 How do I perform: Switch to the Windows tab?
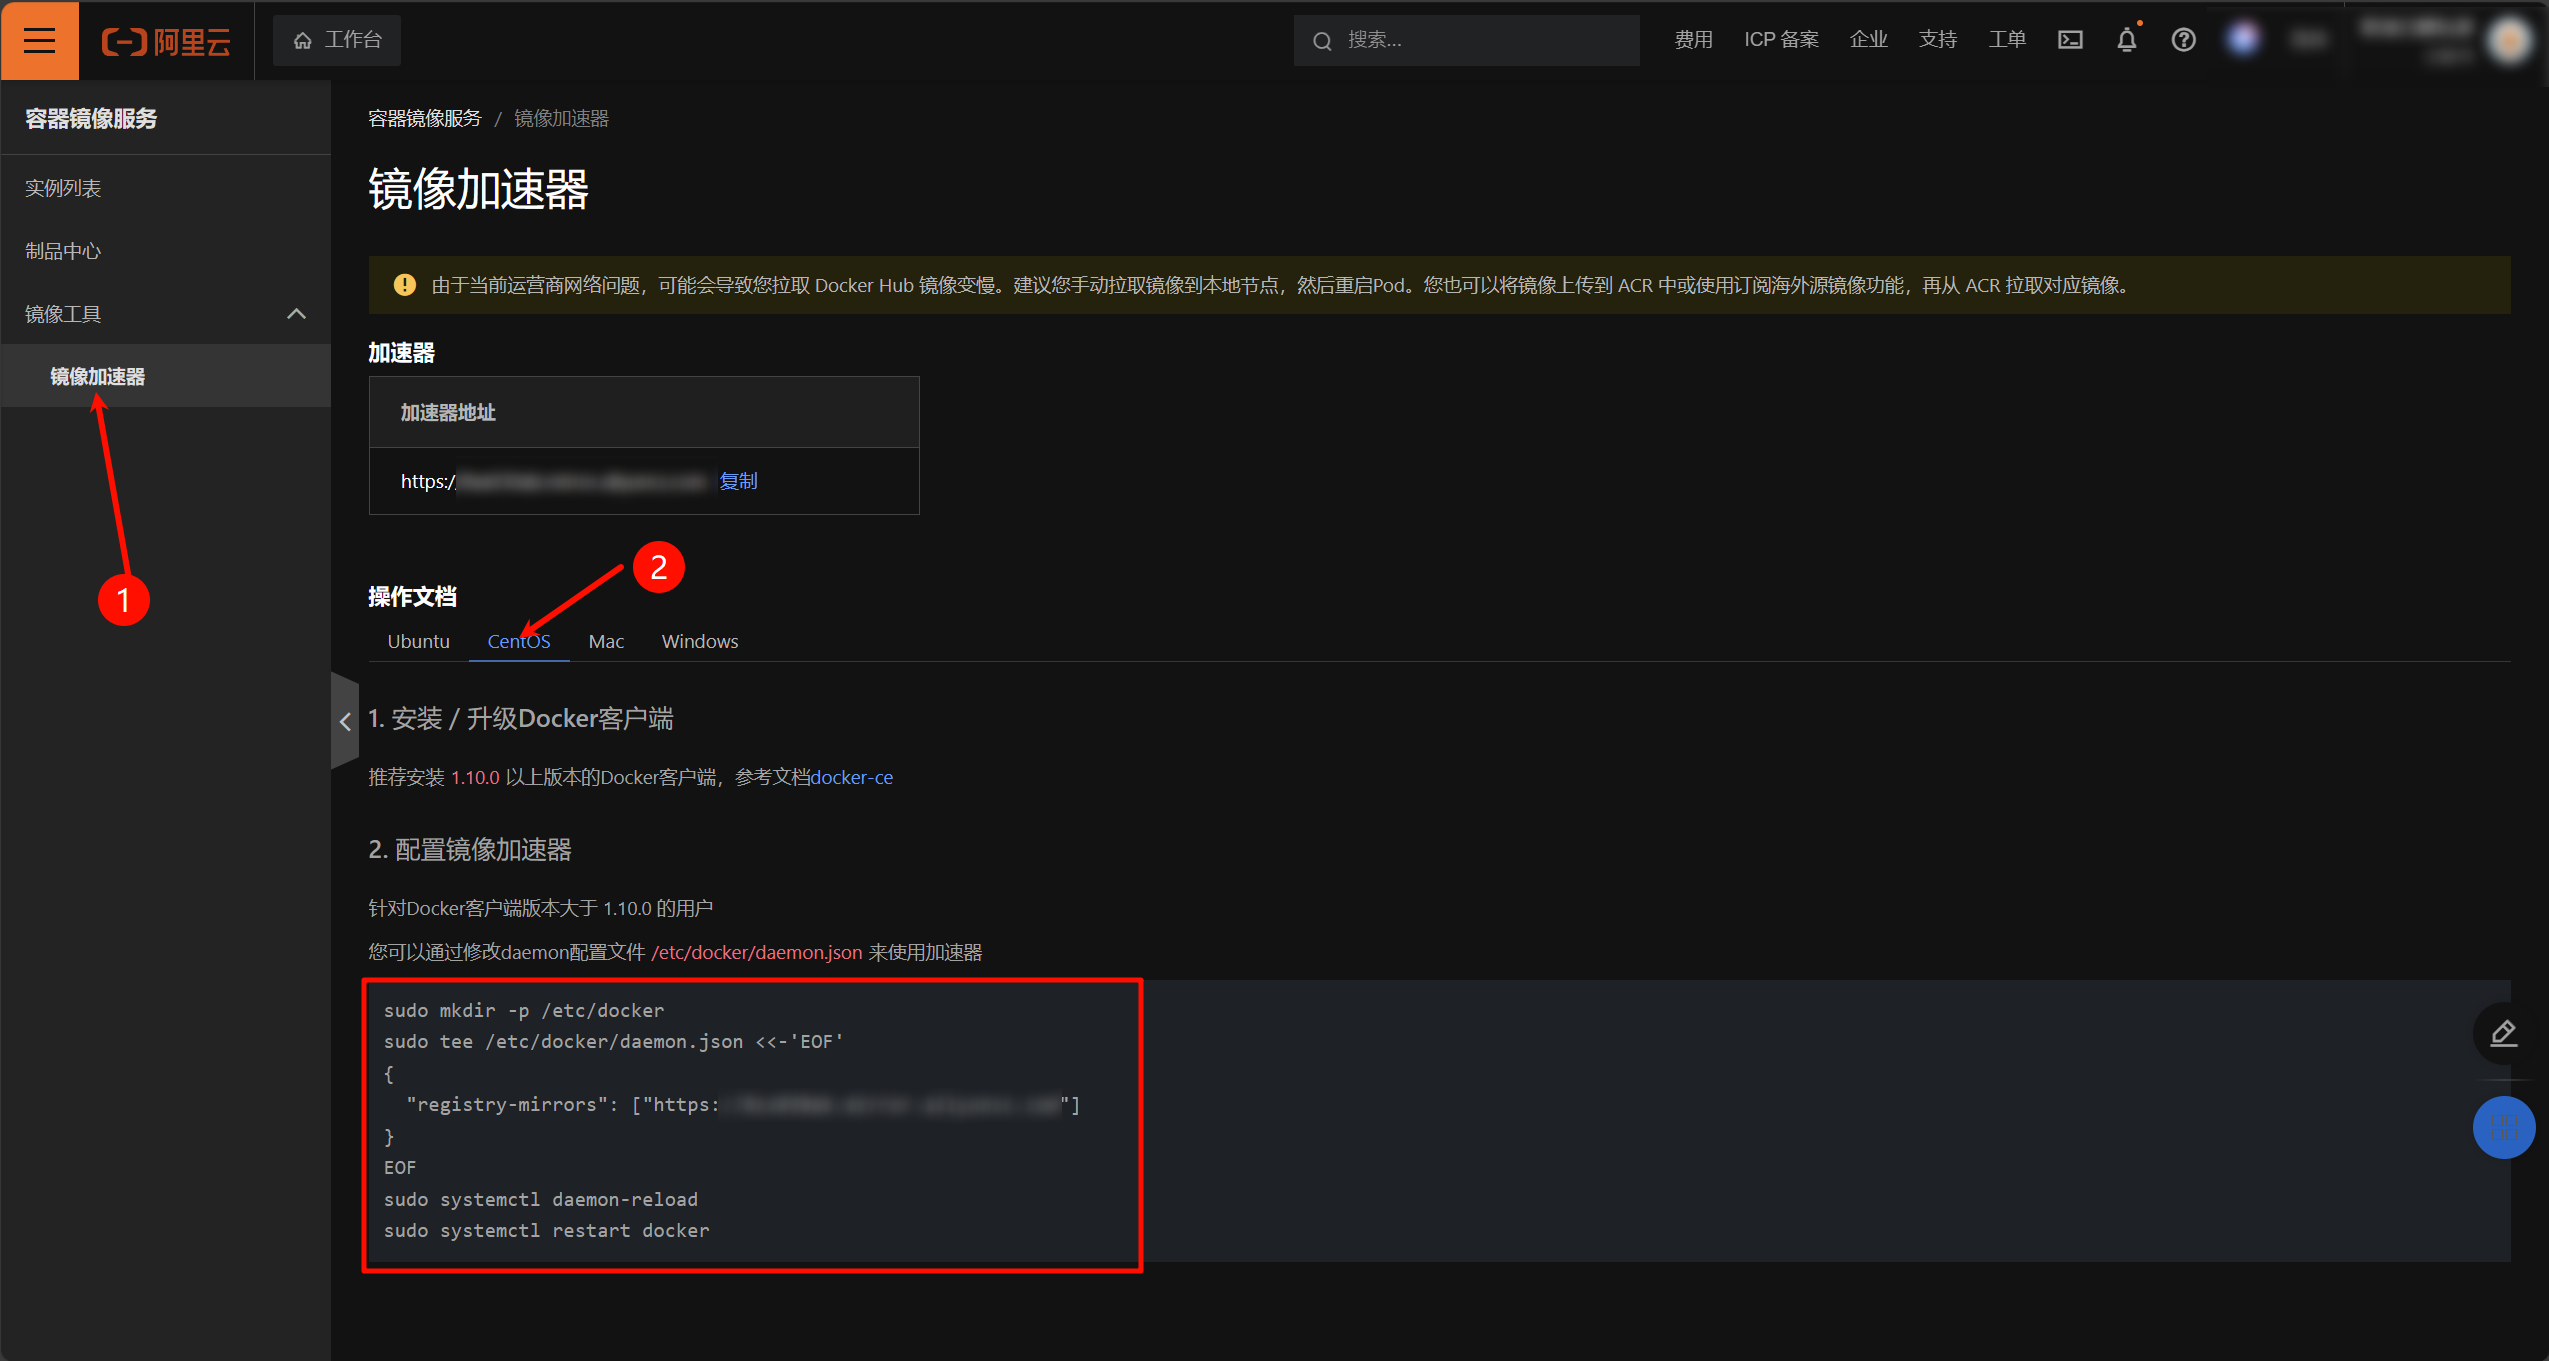[699, 641]
